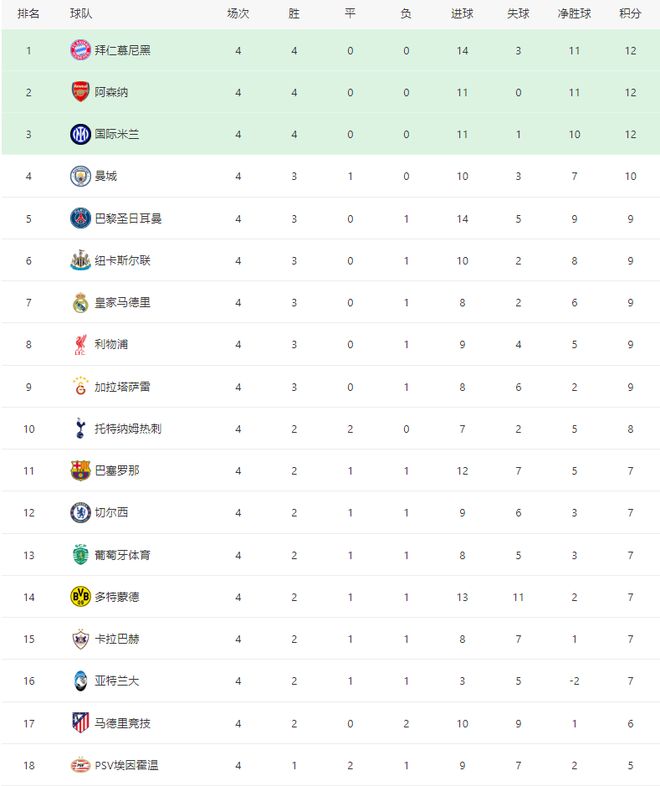The height and width of the screenshot is (786, 660).
Task: Click the Arsenal club crest
Action: pyautogui.click(x=80, y=92)
